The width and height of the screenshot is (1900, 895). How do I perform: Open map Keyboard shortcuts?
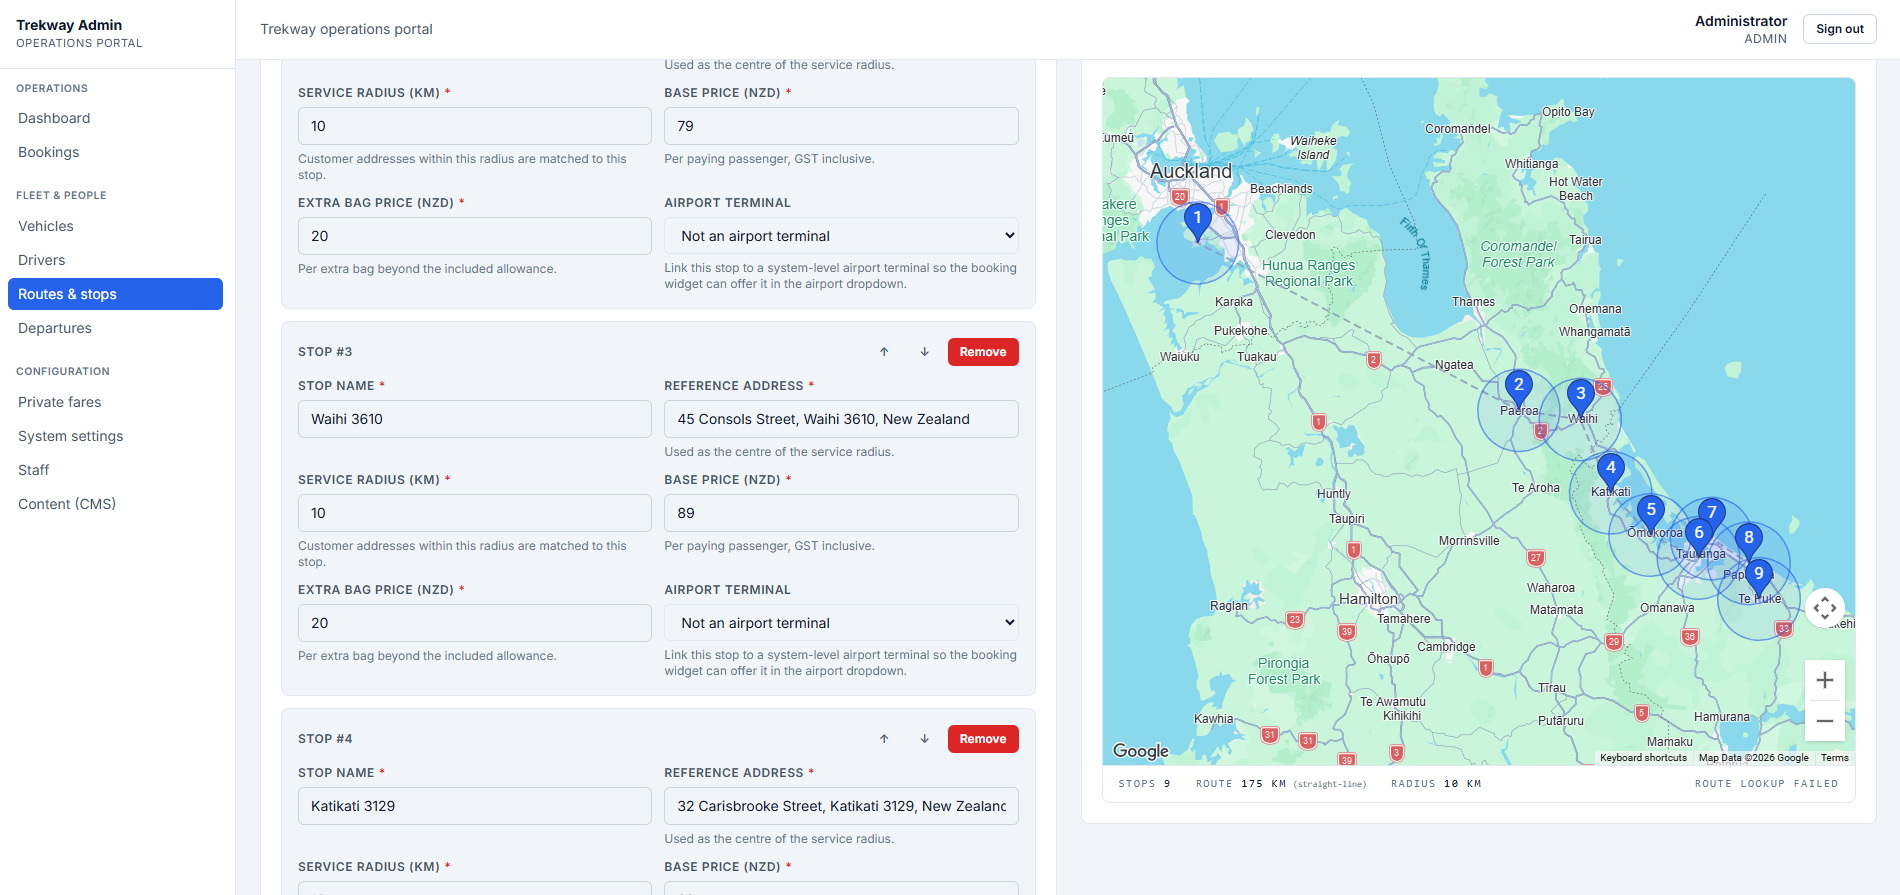pos(1643,758)
